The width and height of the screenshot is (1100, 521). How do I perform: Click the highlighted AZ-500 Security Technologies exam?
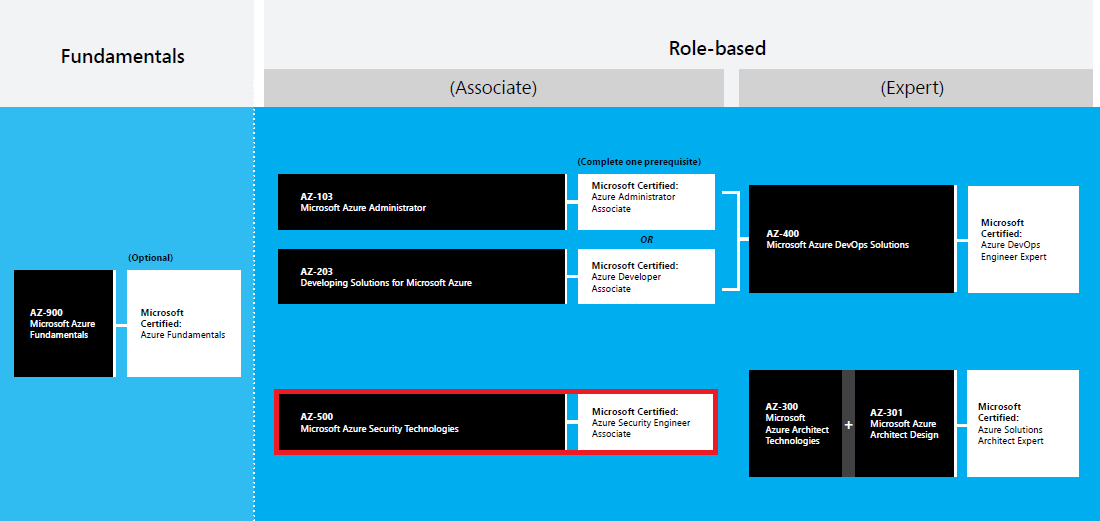pyautogui.click(x=421, y=422)
